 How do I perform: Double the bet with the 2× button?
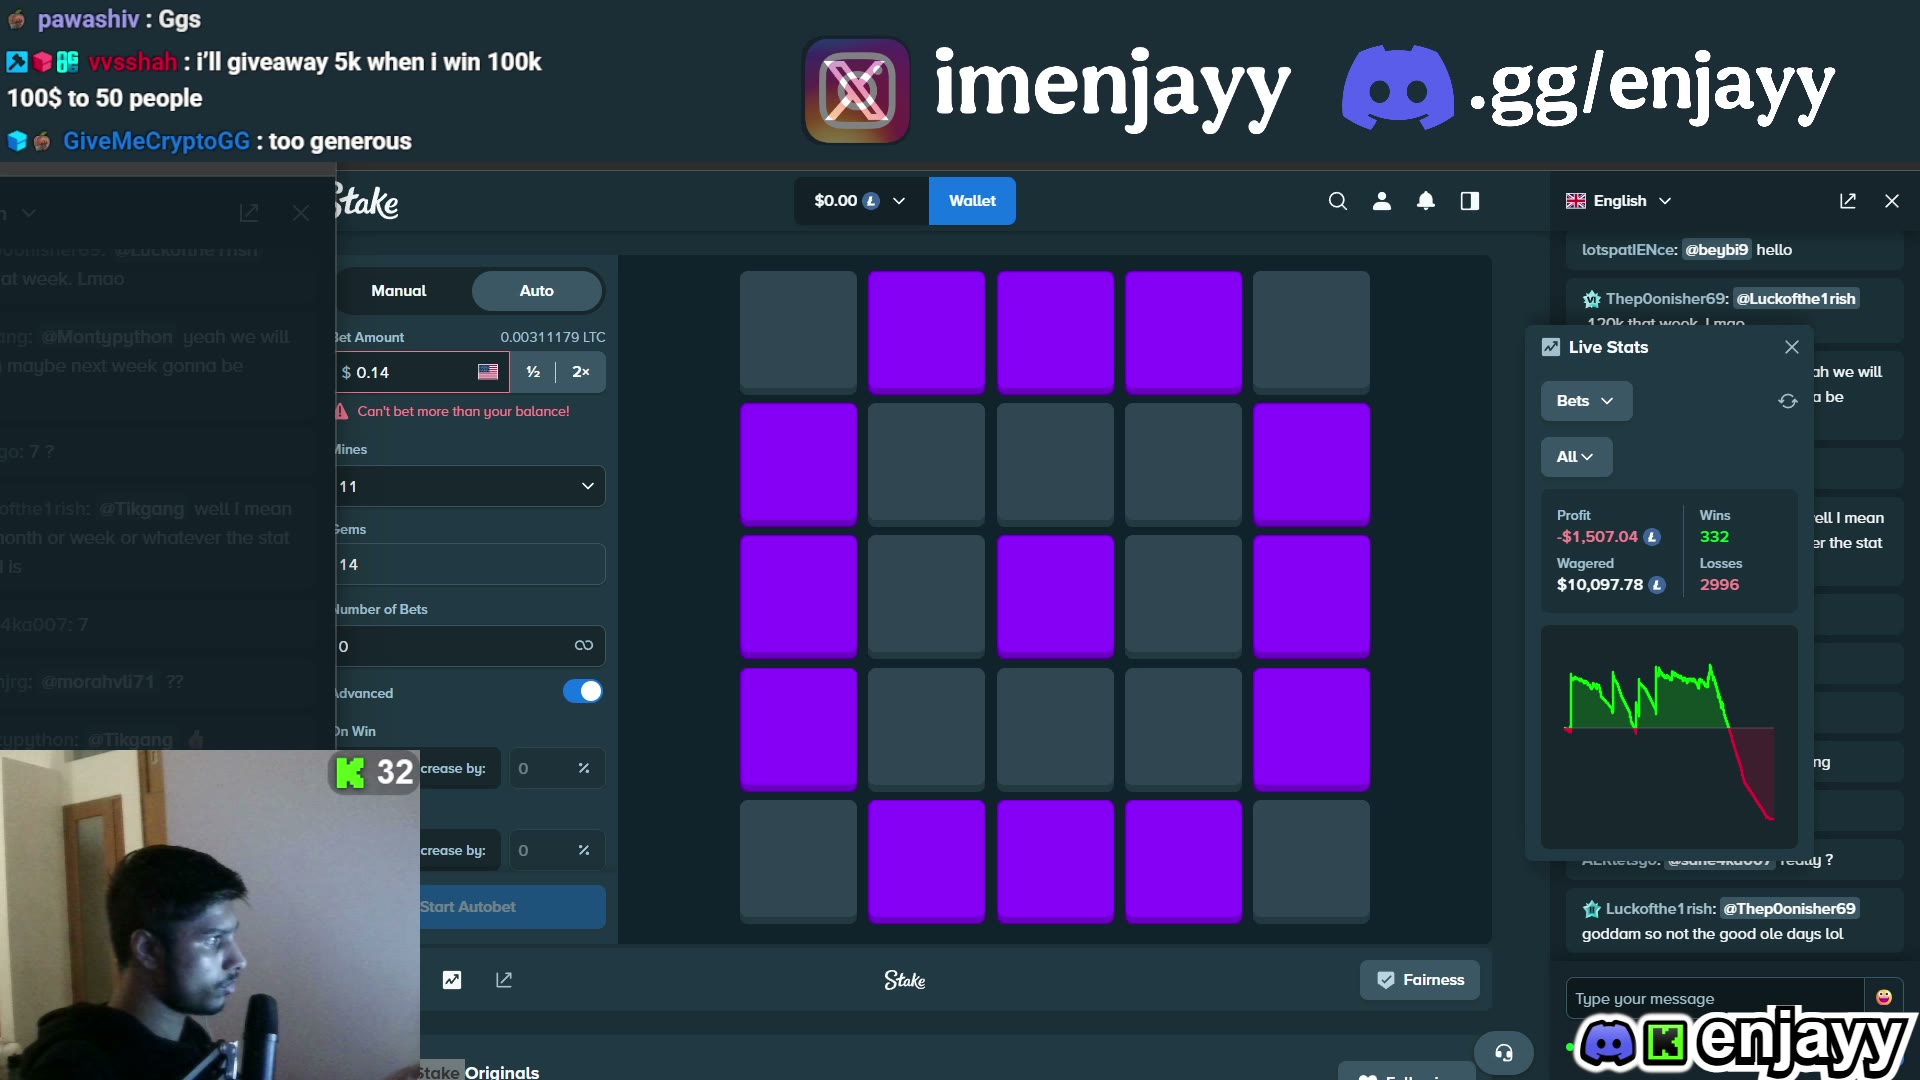581,372
